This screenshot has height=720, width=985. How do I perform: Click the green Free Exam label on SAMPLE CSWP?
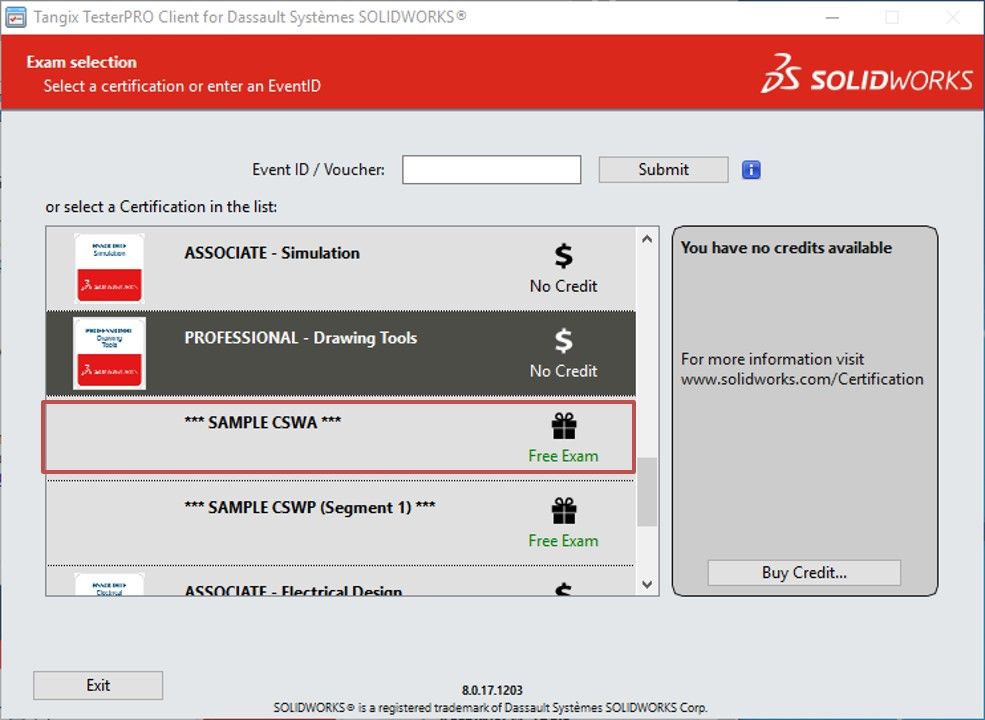[x=563, y=539]
